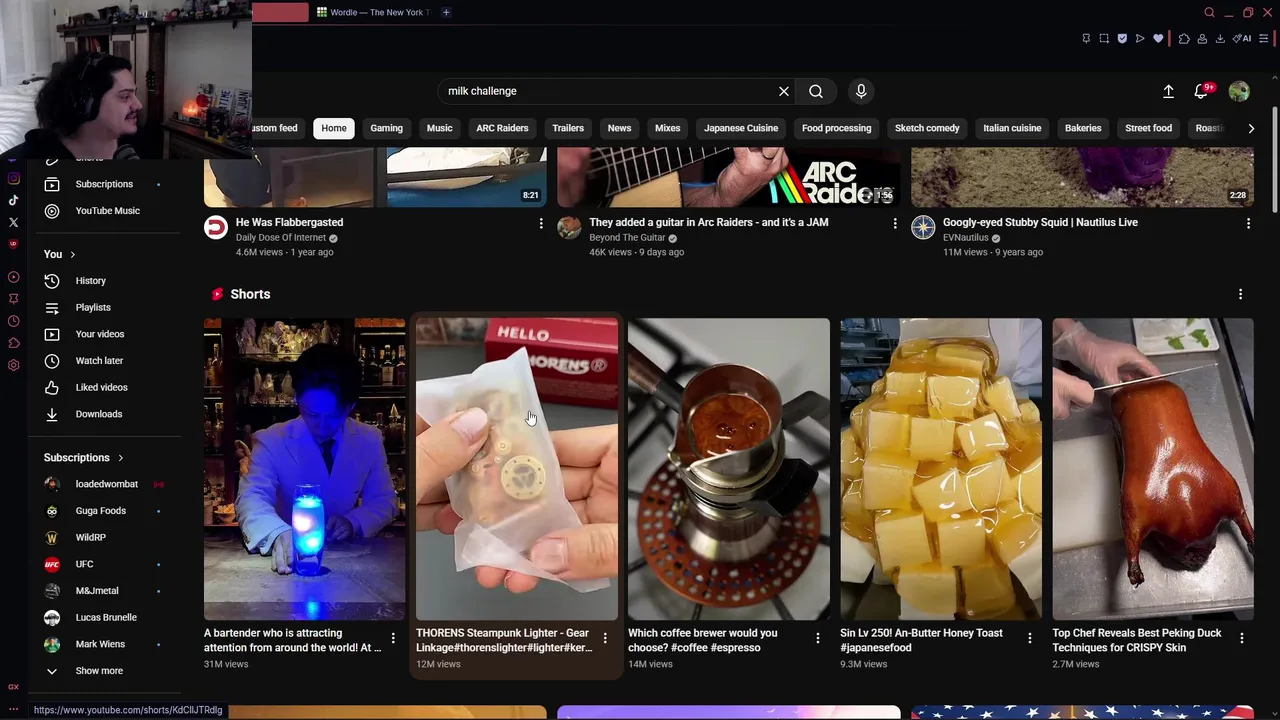Select the Home filter chip

pyautogui.click(x=334, y=128)
